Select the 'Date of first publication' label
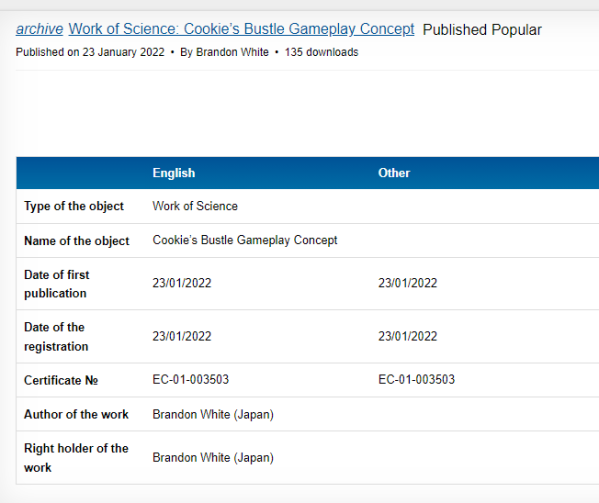Image resolution: width=599 pixels, height=503 pixels. (57, 284)
